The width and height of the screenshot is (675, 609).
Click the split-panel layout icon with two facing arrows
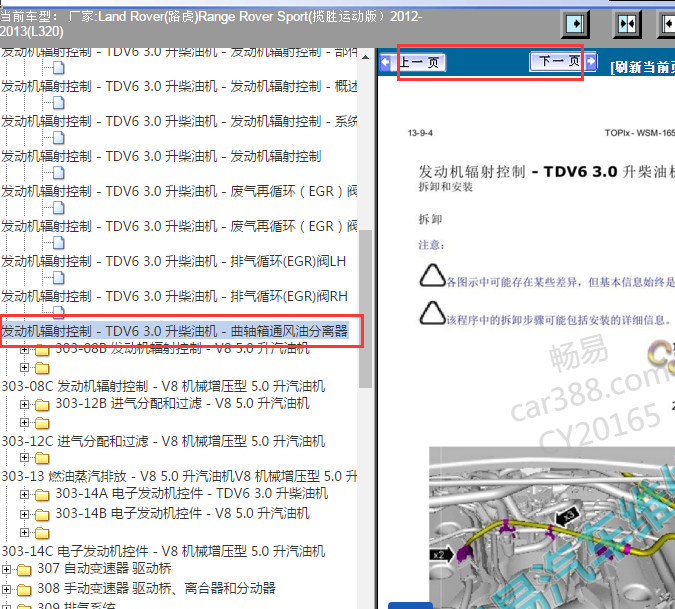[x=627, y=24]
